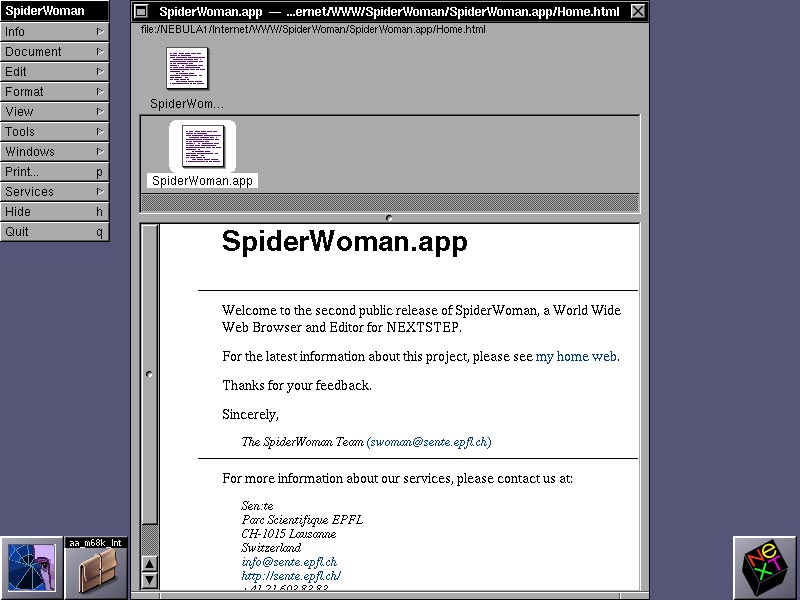The image size is (800, 600).
Task: Click the 'Parc Scientifique EPFL' address line
Action: pyautogui.click(x=302, y=520)
